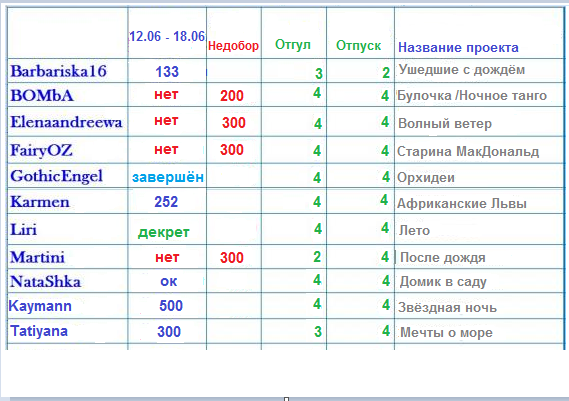Click 'декрет' in the Liri row

point(164,232)
